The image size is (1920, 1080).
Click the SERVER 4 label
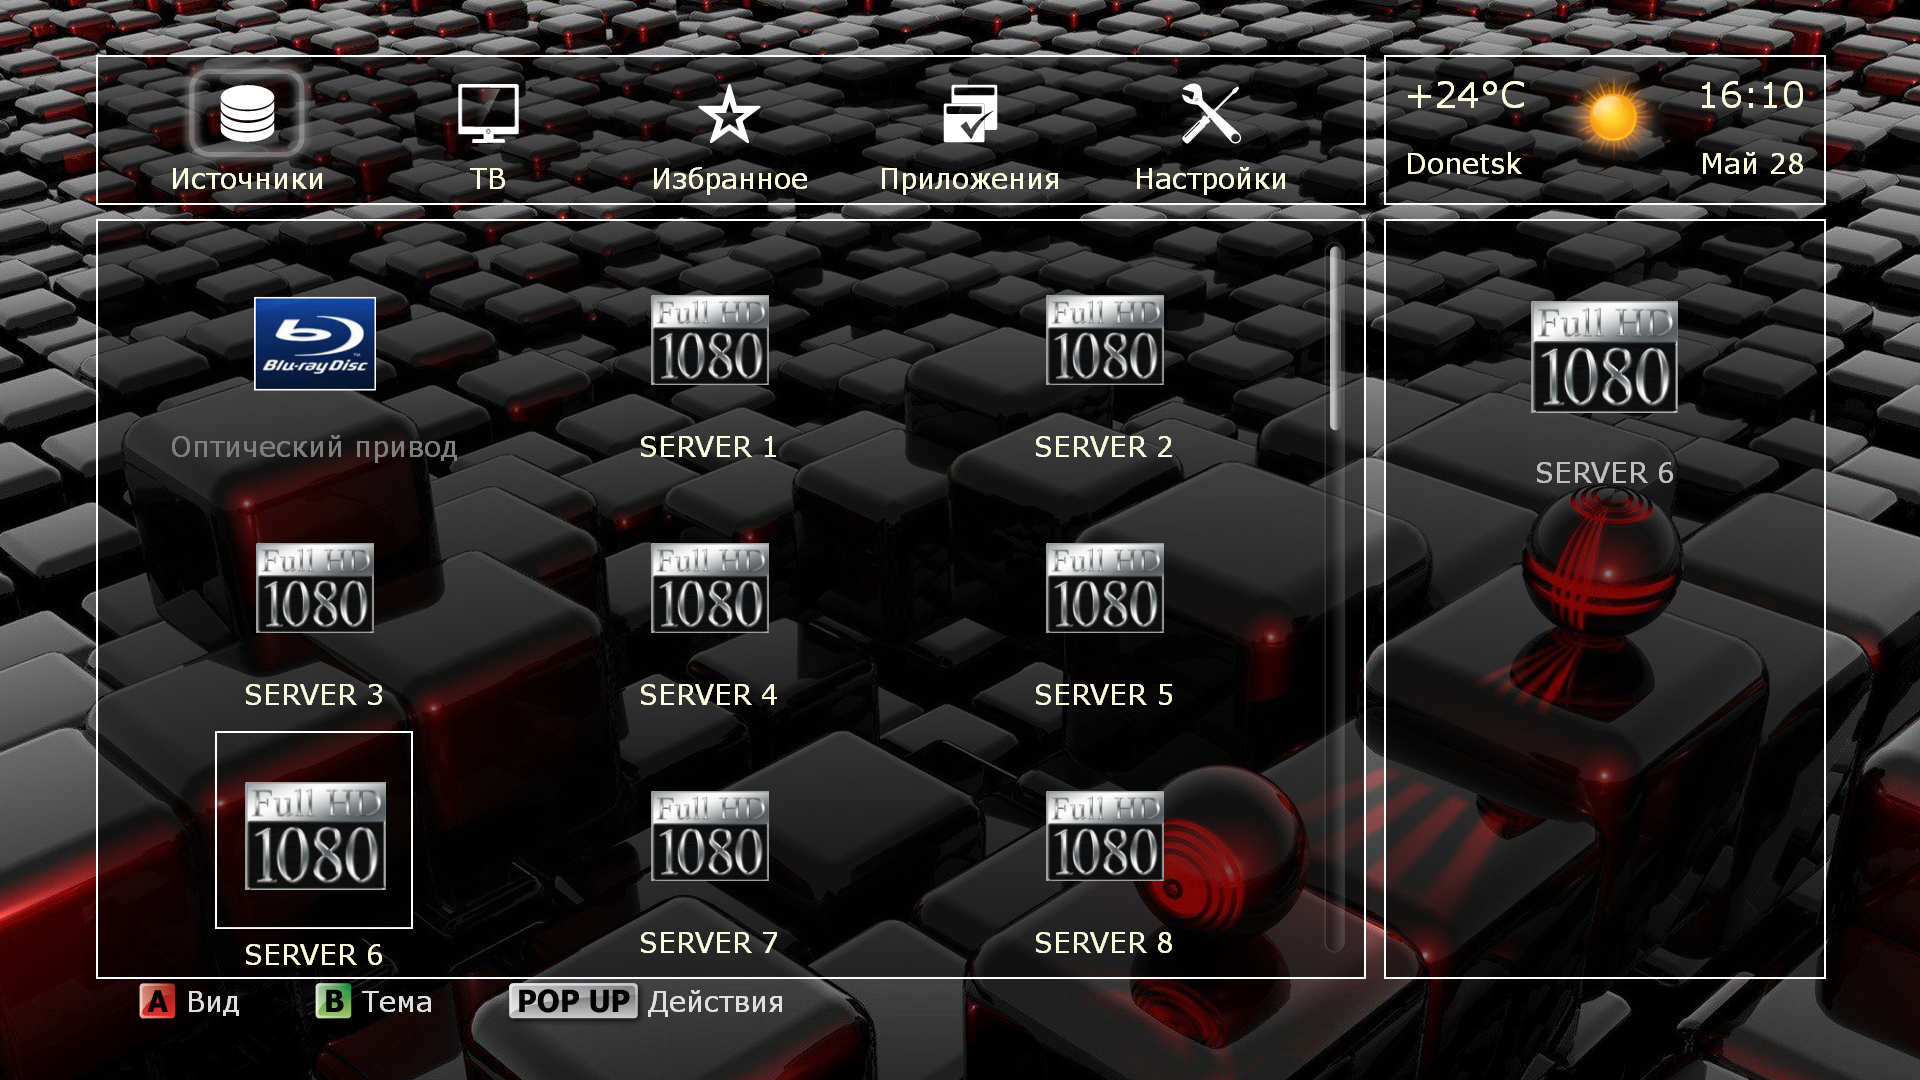pyautogui.click(x=708, y=695)
